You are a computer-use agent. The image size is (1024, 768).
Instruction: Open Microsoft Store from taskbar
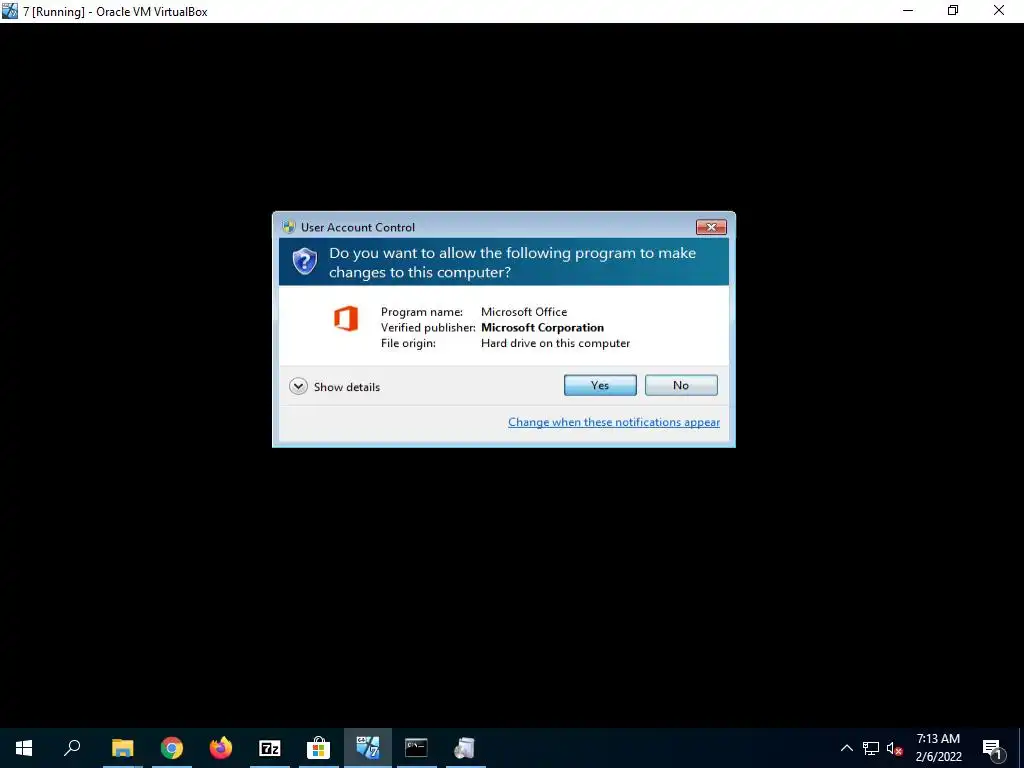(319, 748)
